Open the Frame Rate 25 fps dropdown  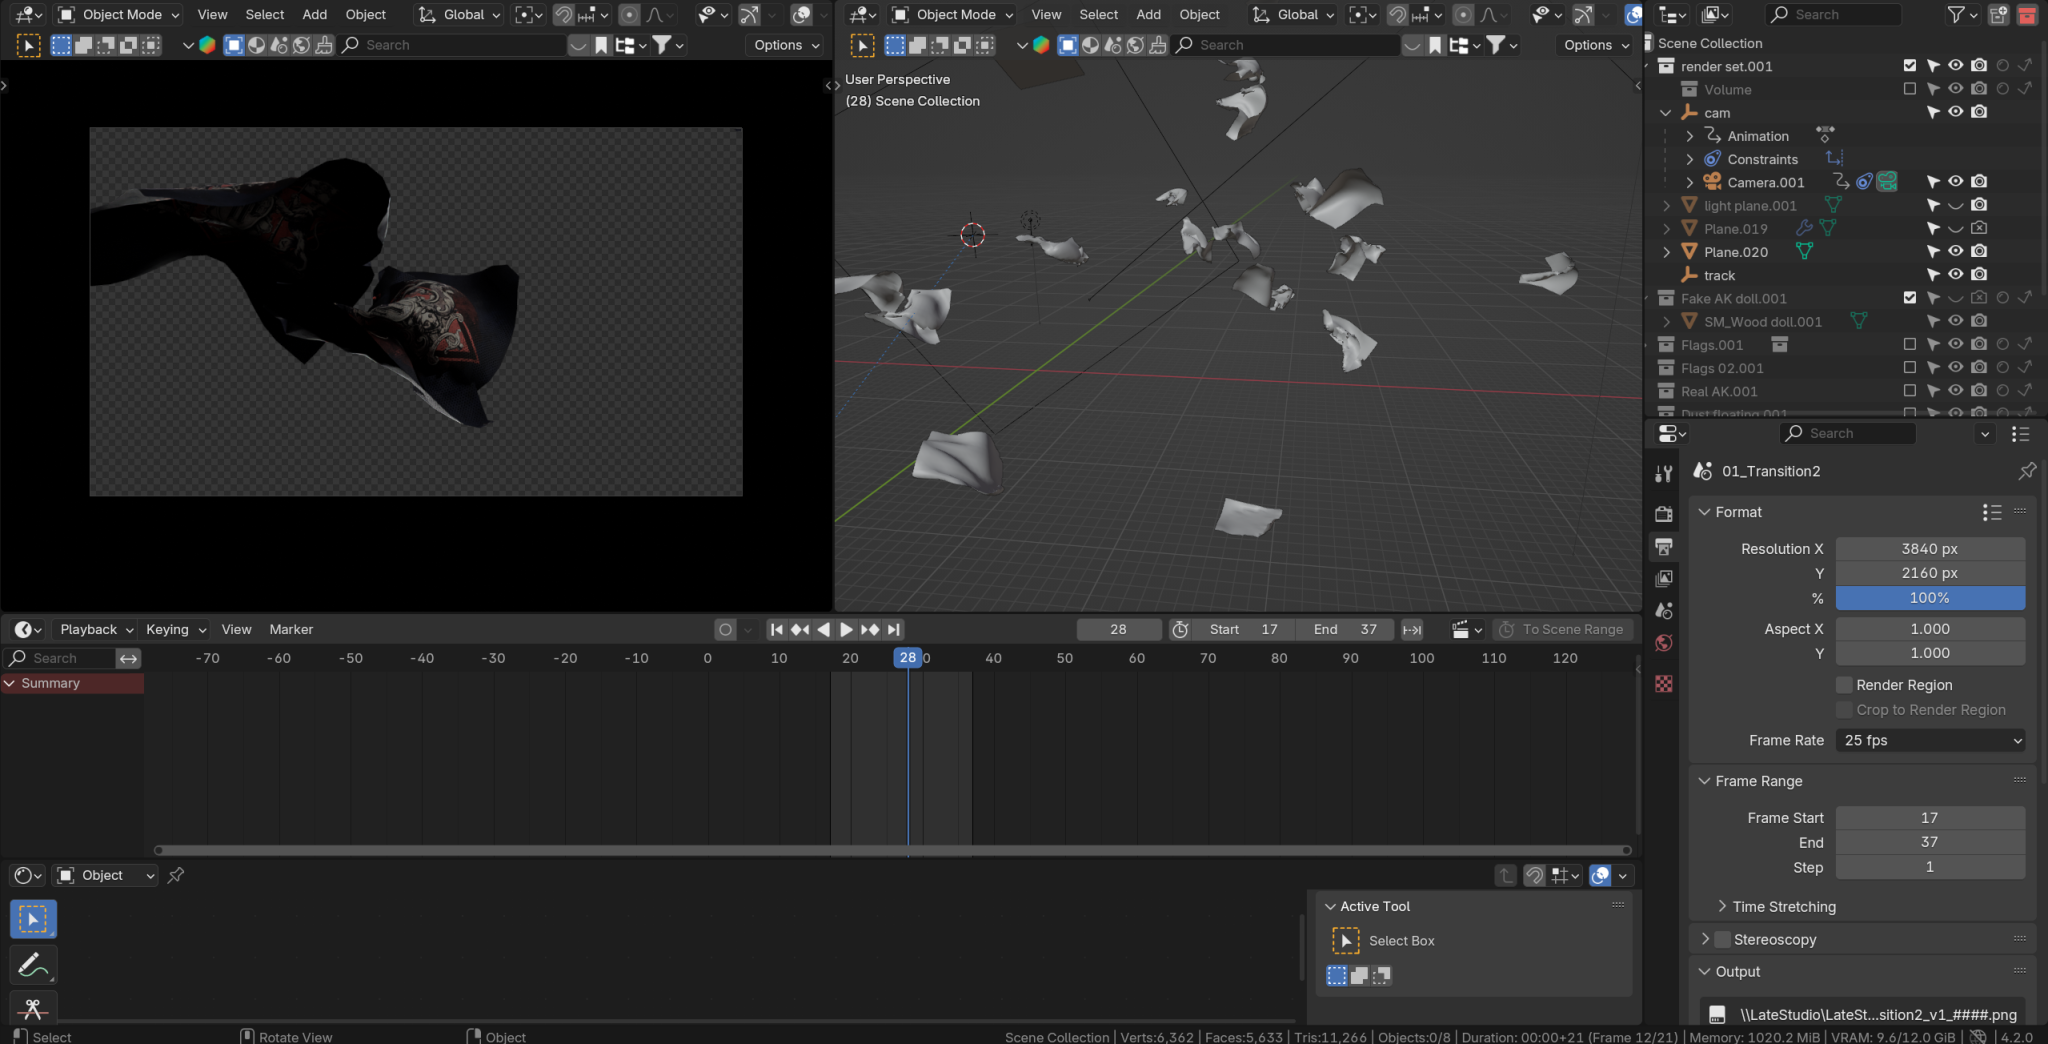click(x=1931, y=741)
